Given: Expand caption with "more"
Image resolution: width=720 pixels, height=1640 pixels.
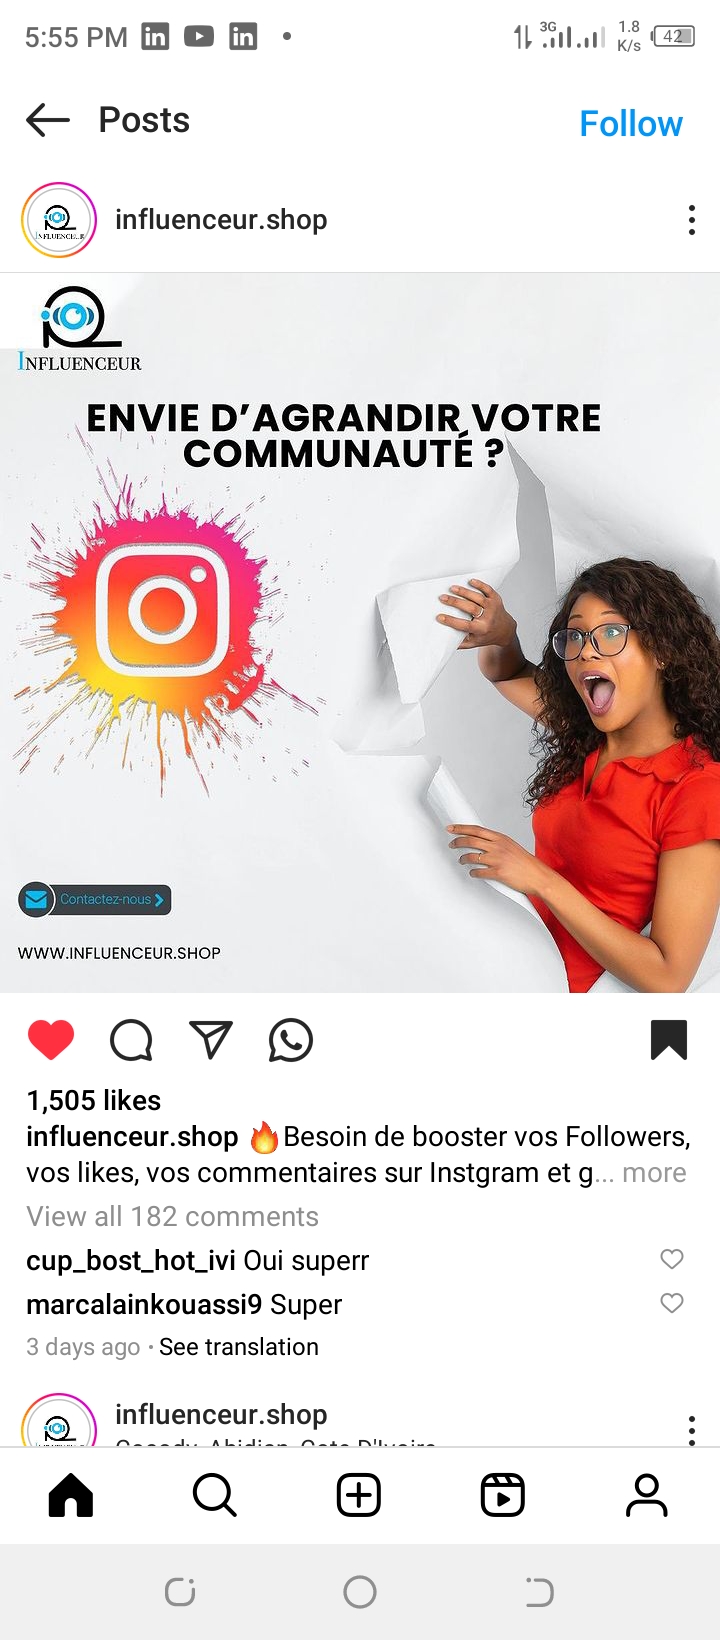Looking at the screenshot, I should (x=654, y=1172).
